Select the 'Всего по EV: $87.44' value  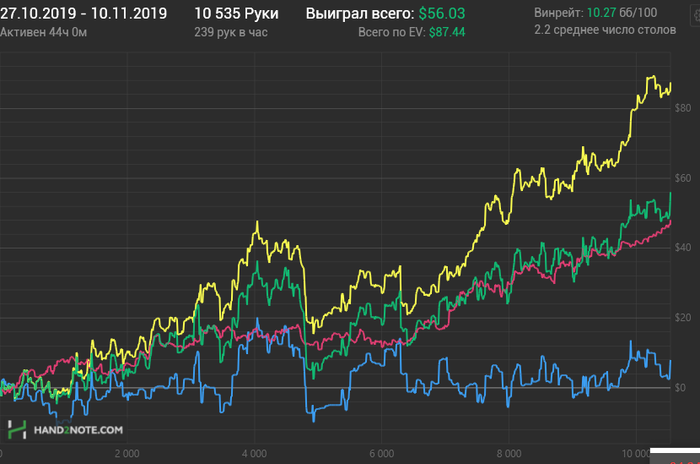click(x=412, y=32)
